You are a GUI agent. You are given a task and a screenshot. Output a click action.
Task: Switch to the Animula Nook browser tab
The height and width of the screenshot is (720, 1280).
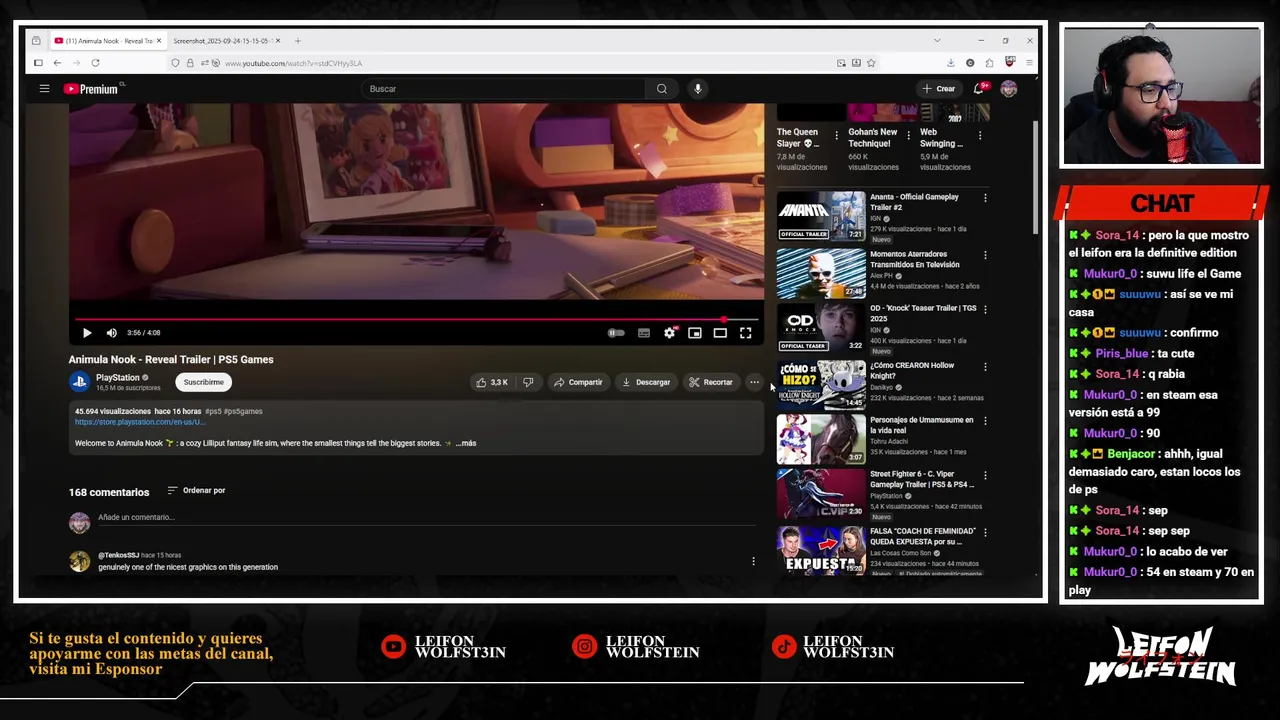tap(108, 41)
